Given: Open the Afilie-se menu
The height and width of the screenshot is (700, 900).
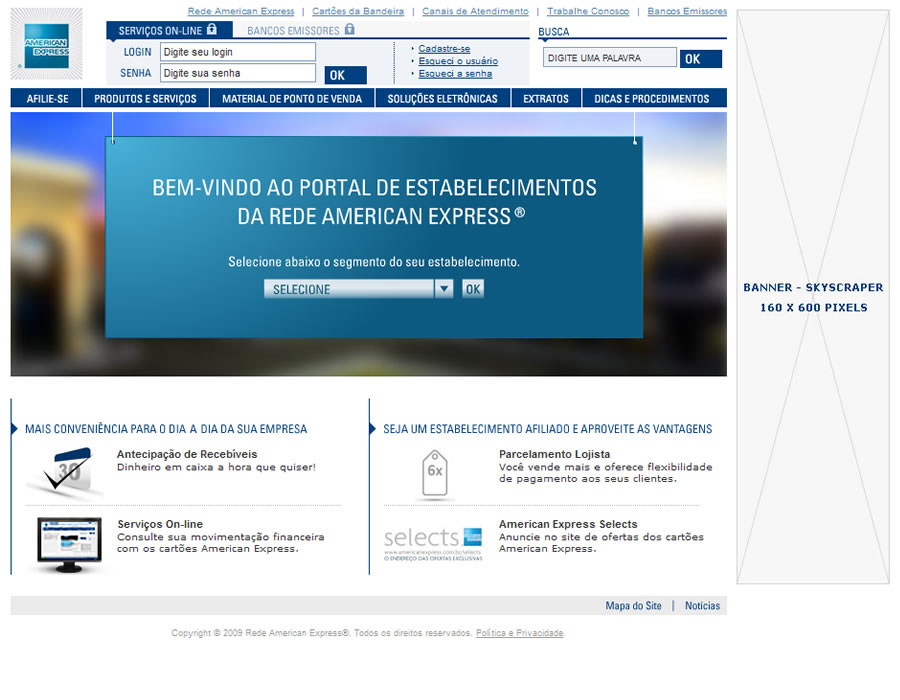Looking at the screenshot, I should [47, 99].
